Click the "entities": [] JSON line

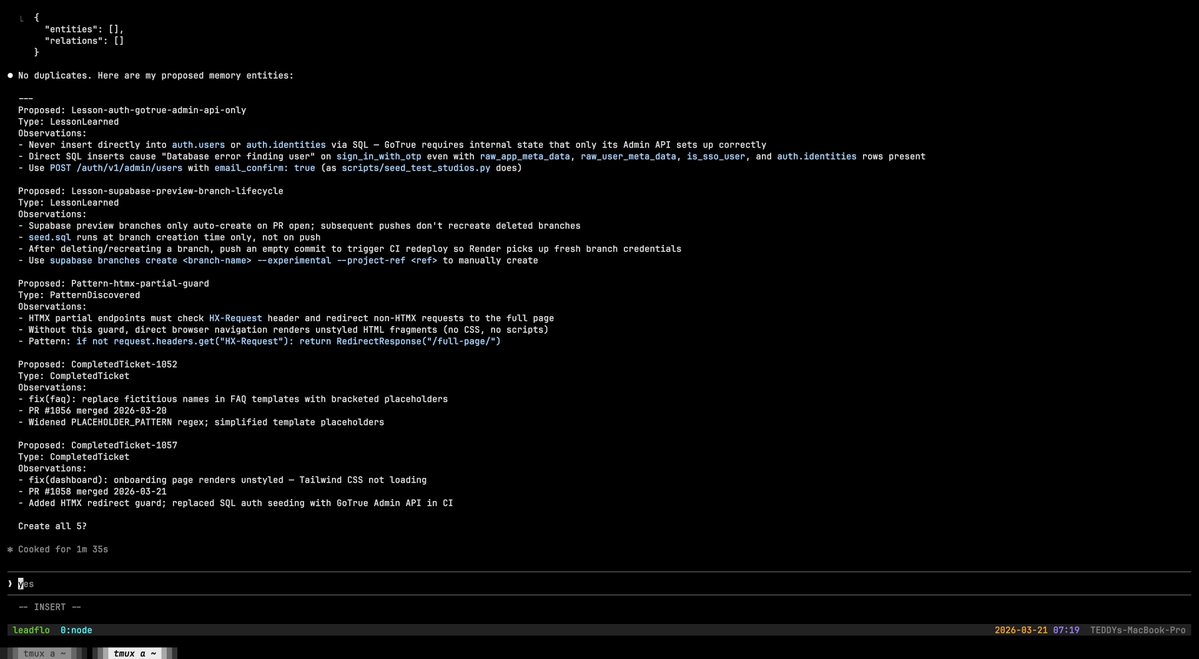84,29
